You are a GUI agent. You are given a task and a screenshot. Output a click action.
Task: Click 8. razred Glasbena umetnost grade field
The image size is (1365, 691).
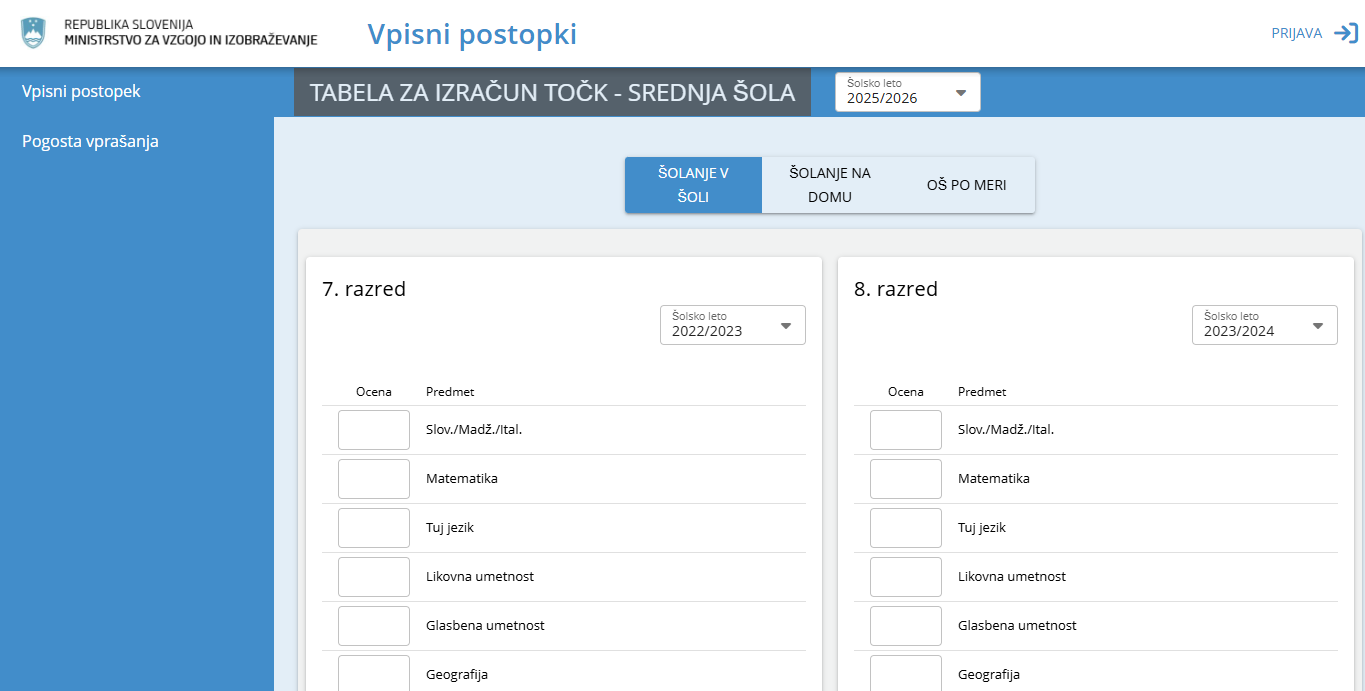click(906, 626)
